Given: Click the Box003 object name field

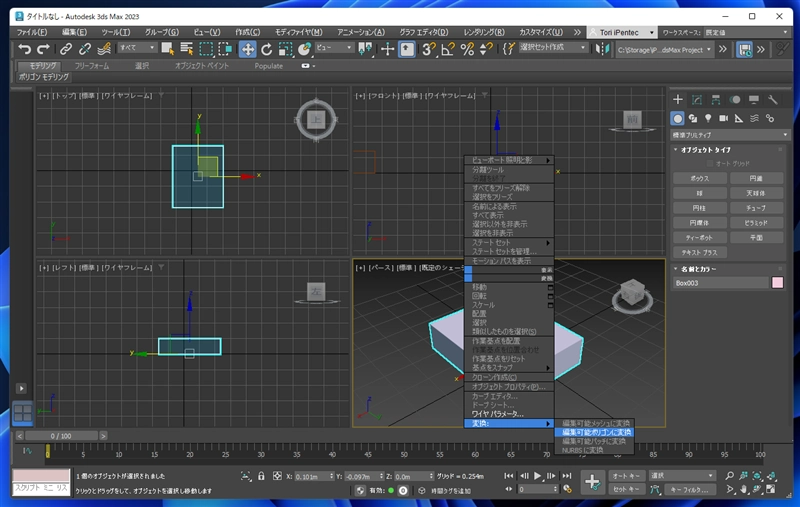Looking at the screenshot, I should 720,283.
